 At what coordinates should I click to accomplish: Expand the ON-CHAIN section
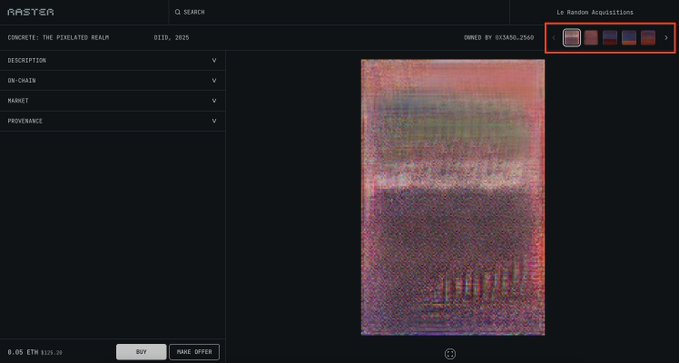113,81
